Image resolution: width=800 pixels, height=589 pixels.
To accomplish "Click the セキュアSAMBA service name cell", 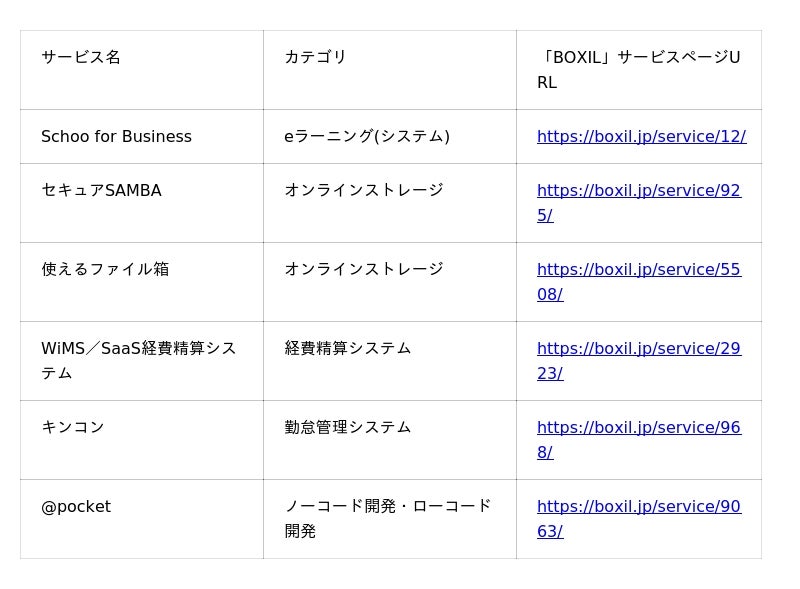I will [101, 191].
